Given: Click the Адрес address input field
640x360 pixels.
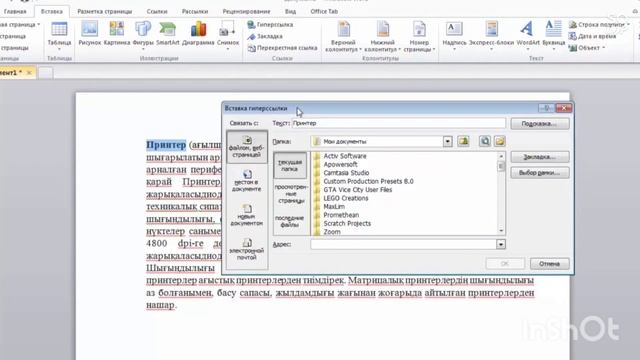Looking at the screenshot, I should (x=403, y=244).
